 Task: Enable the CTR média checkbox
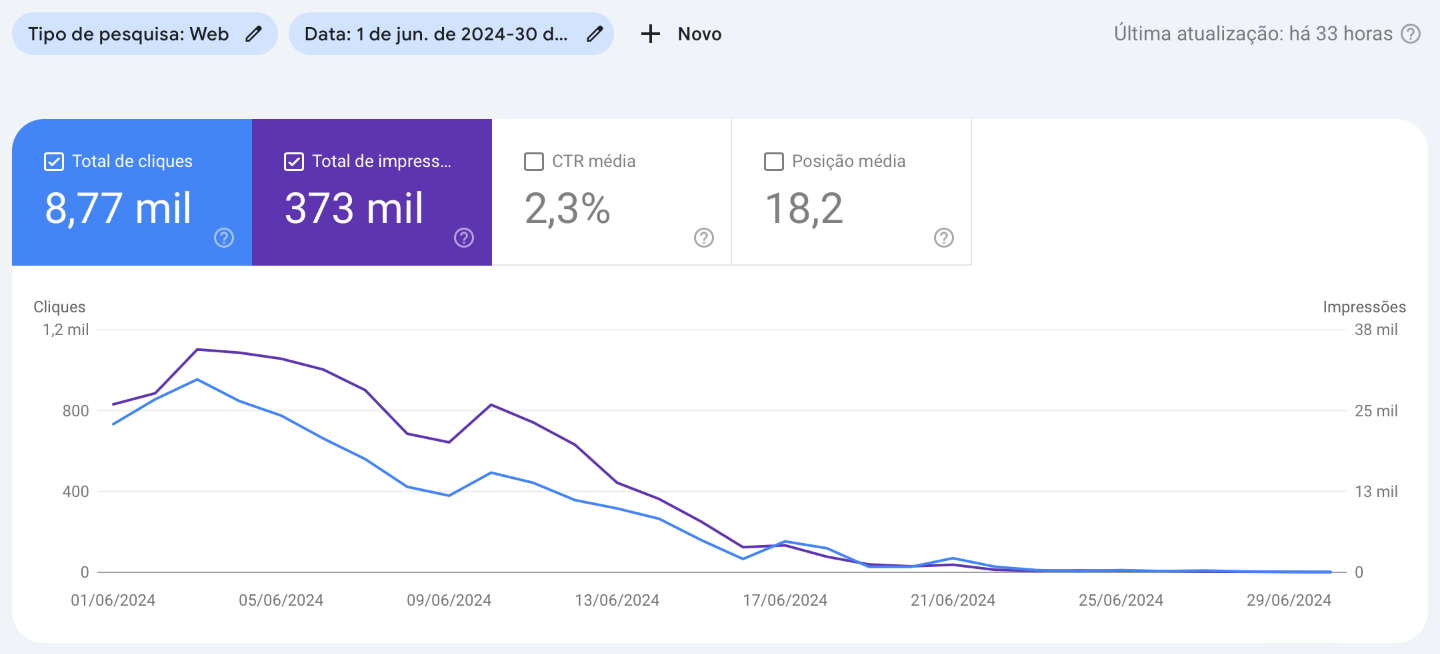533,160
